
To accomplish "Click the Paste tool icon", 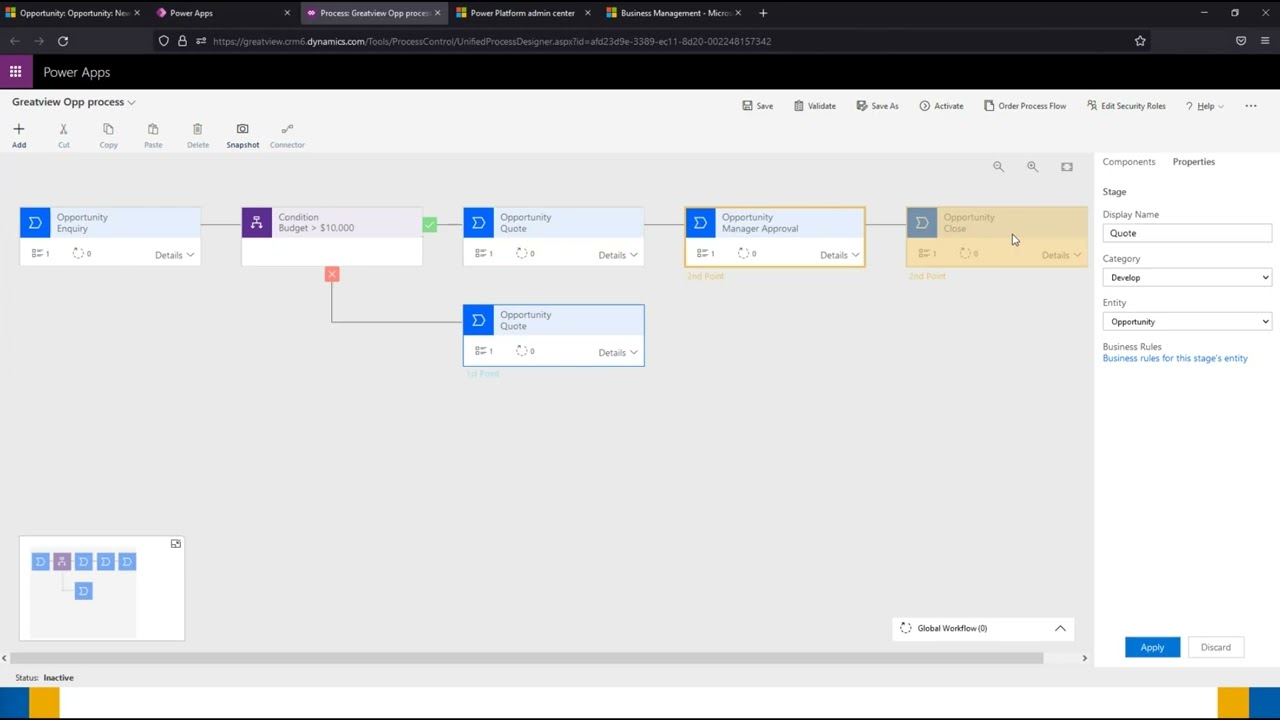I will point(153,130).
